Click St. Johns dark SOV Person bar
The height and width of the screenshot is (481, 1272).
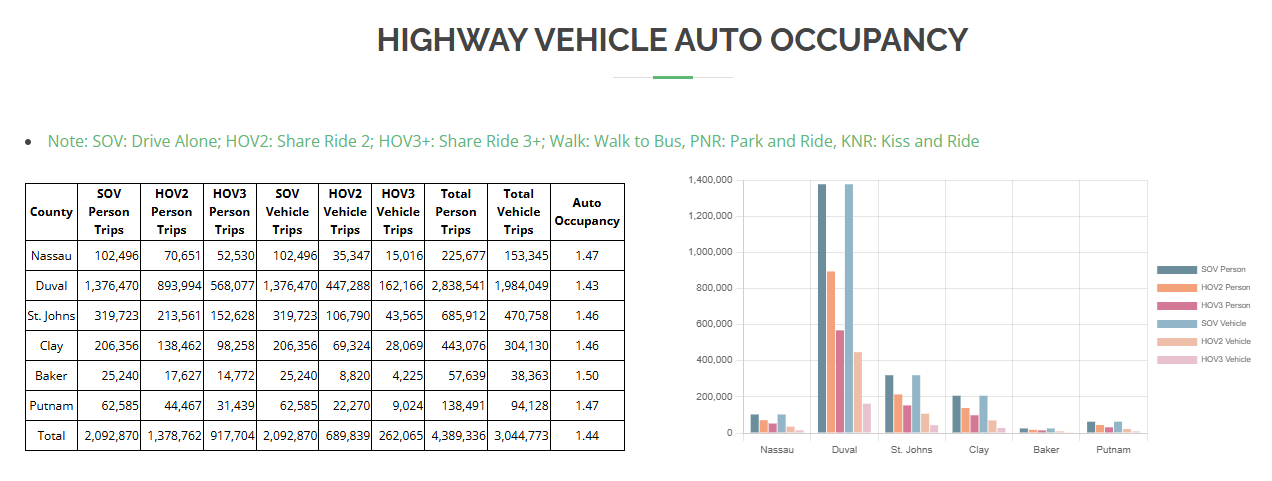(889, 404)
